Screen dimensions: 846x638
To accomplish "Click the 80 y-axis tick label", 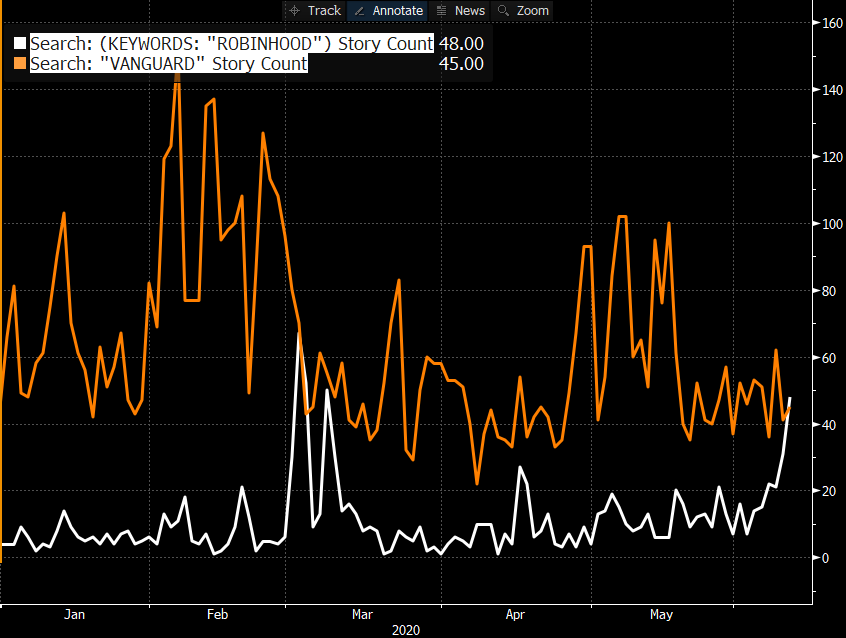I will tap(829, 291).
